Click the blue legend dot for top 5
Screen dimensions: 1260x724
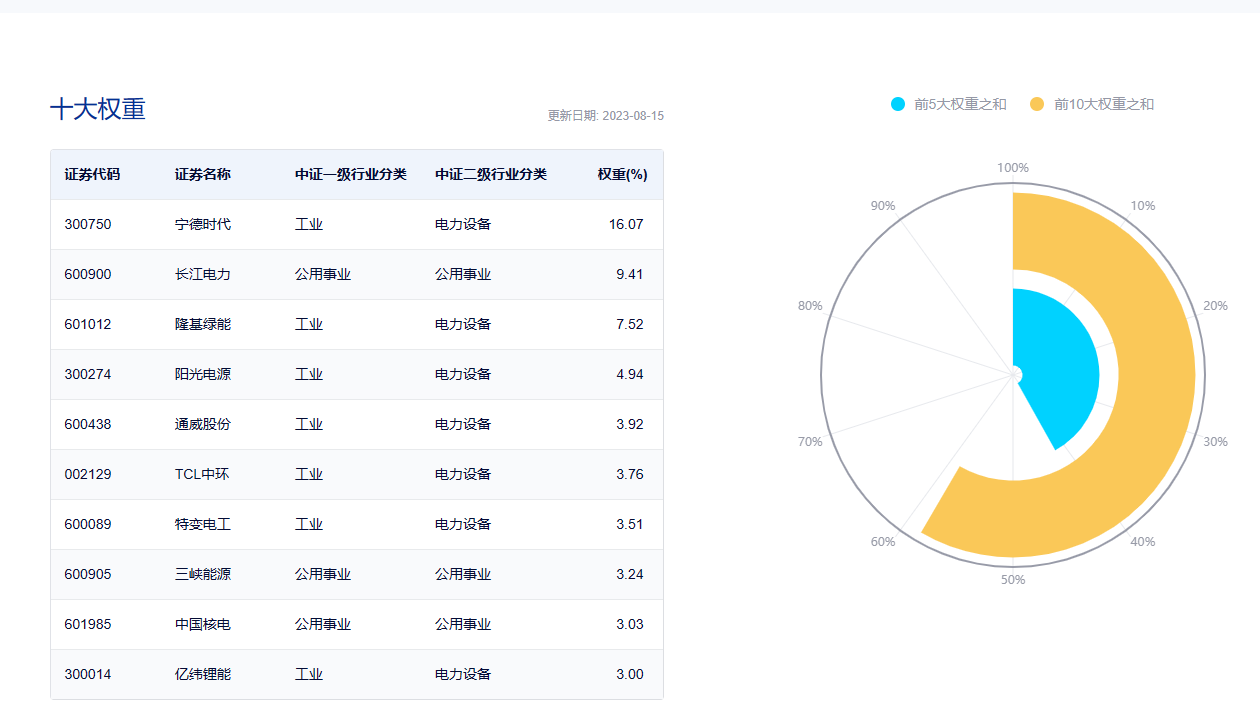click(x=898, y=104)
